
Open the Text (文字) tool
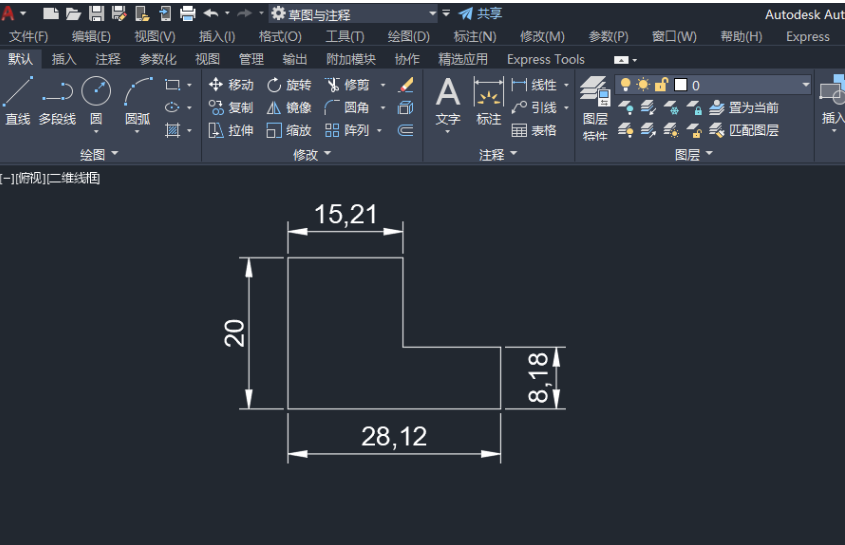click(448, 101)
